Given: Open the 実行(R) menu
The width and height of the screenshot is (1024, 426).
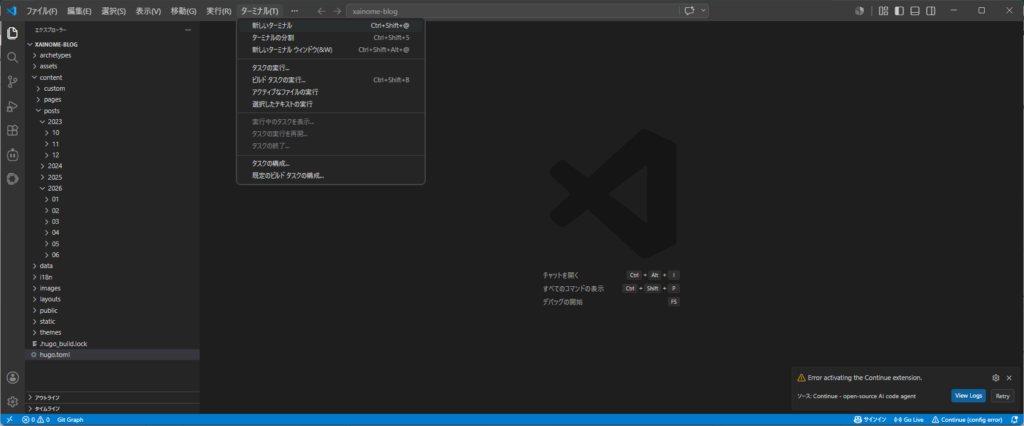Looking at the screenshot, I should click(219, 11).
